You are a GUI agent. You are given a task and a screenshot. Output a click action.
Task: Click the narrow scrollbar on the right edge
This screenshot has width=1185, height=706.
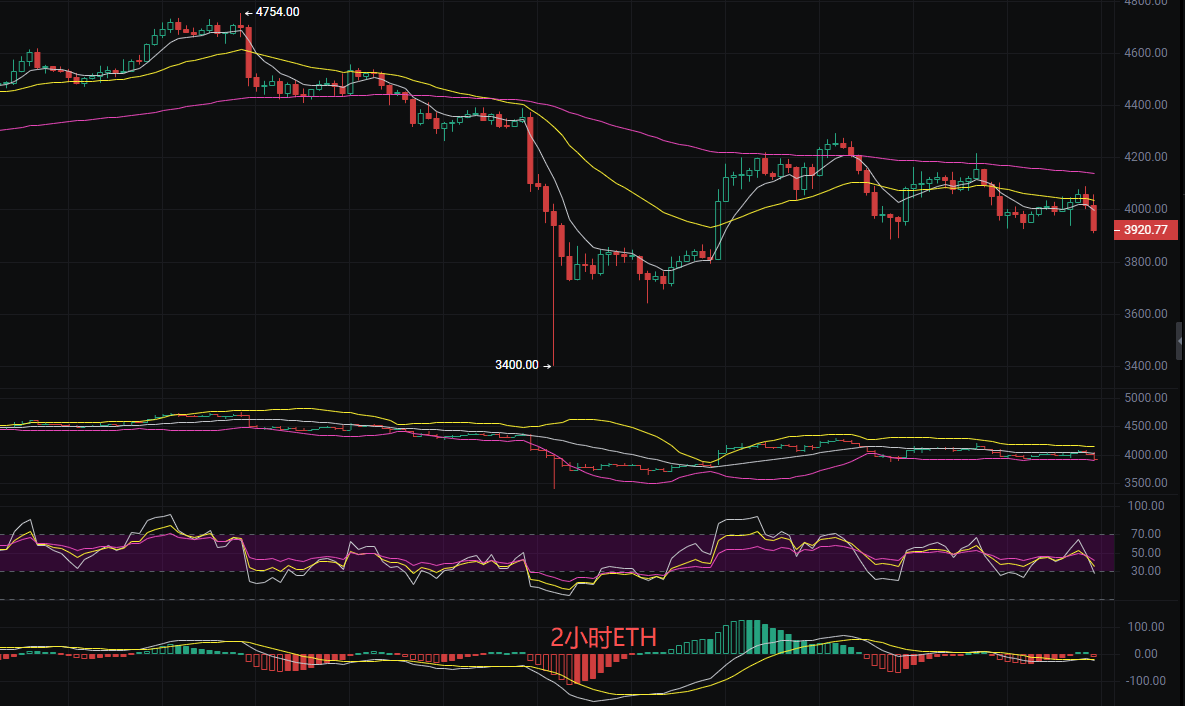point(1180,340)
